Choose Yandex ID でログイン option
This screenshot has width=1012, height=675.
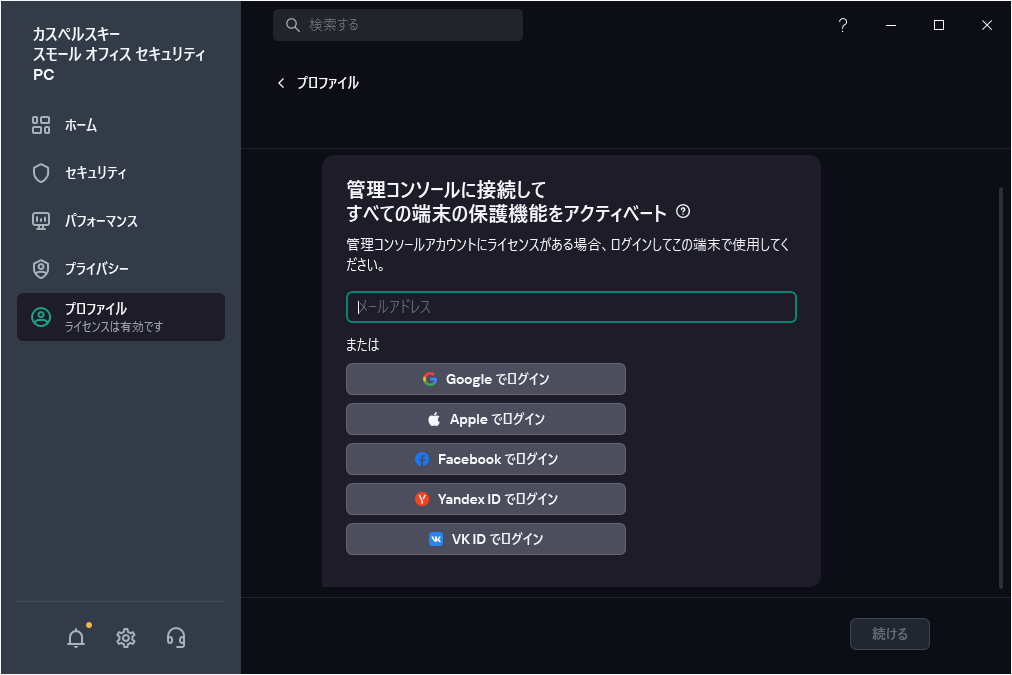[485, 498]
